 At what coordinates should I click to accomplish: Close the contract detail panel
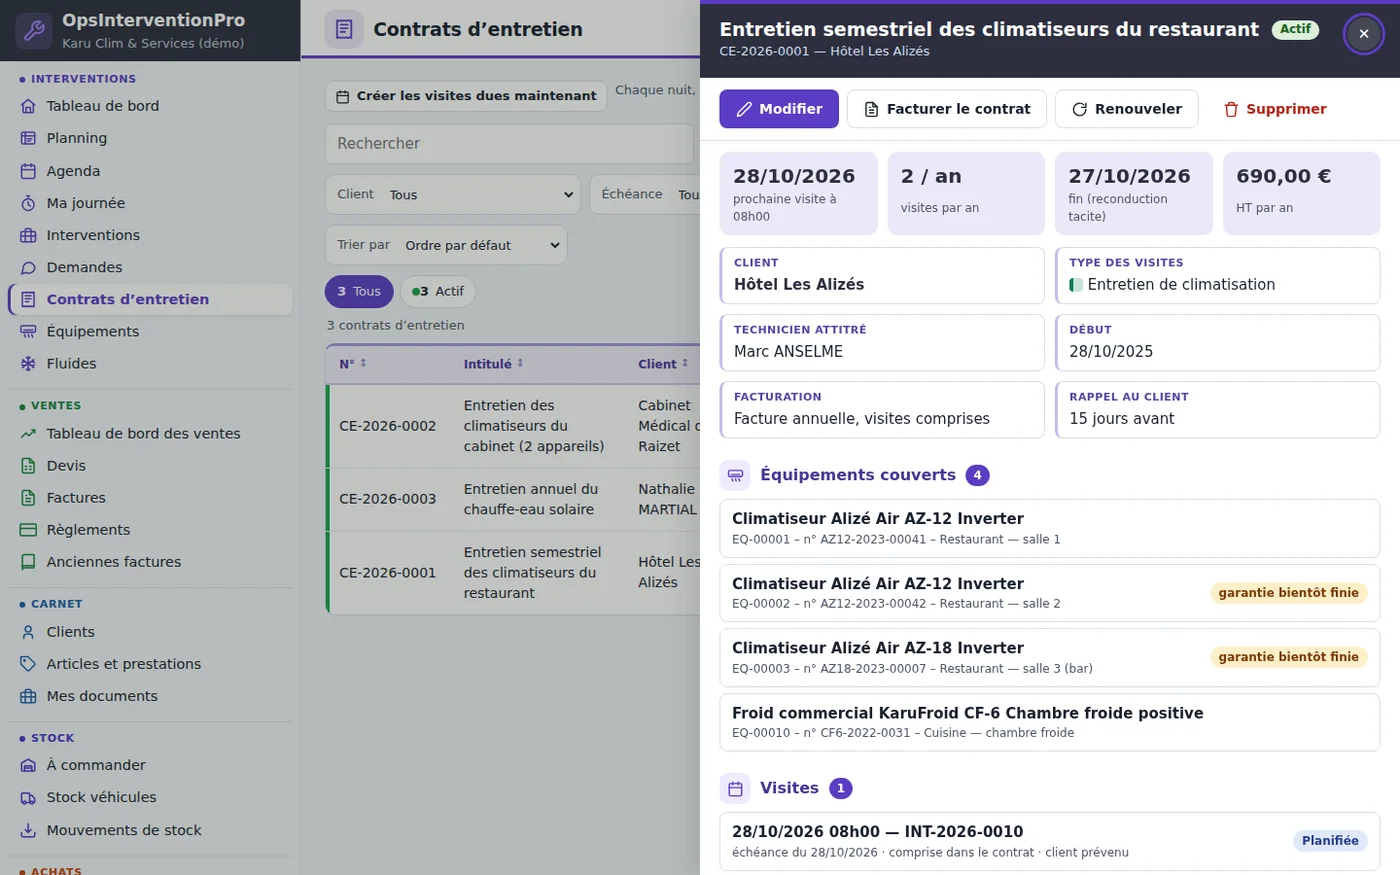pos(1364,34)
